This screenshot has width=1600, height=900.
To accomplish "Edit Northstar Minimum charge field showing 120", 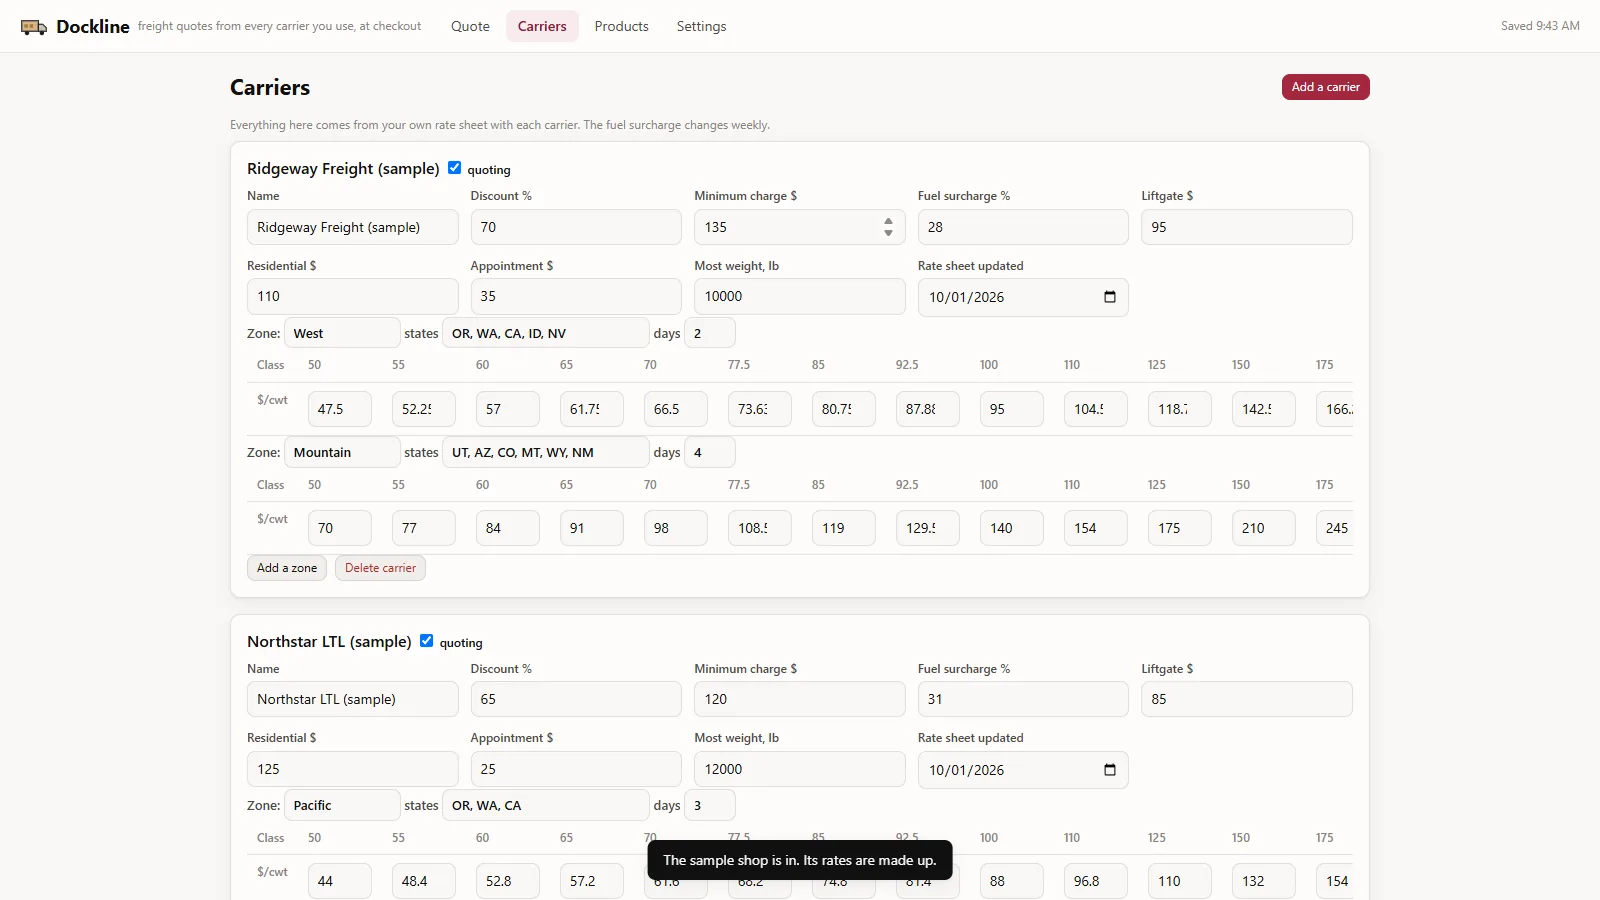I will (x=800, y=699).
